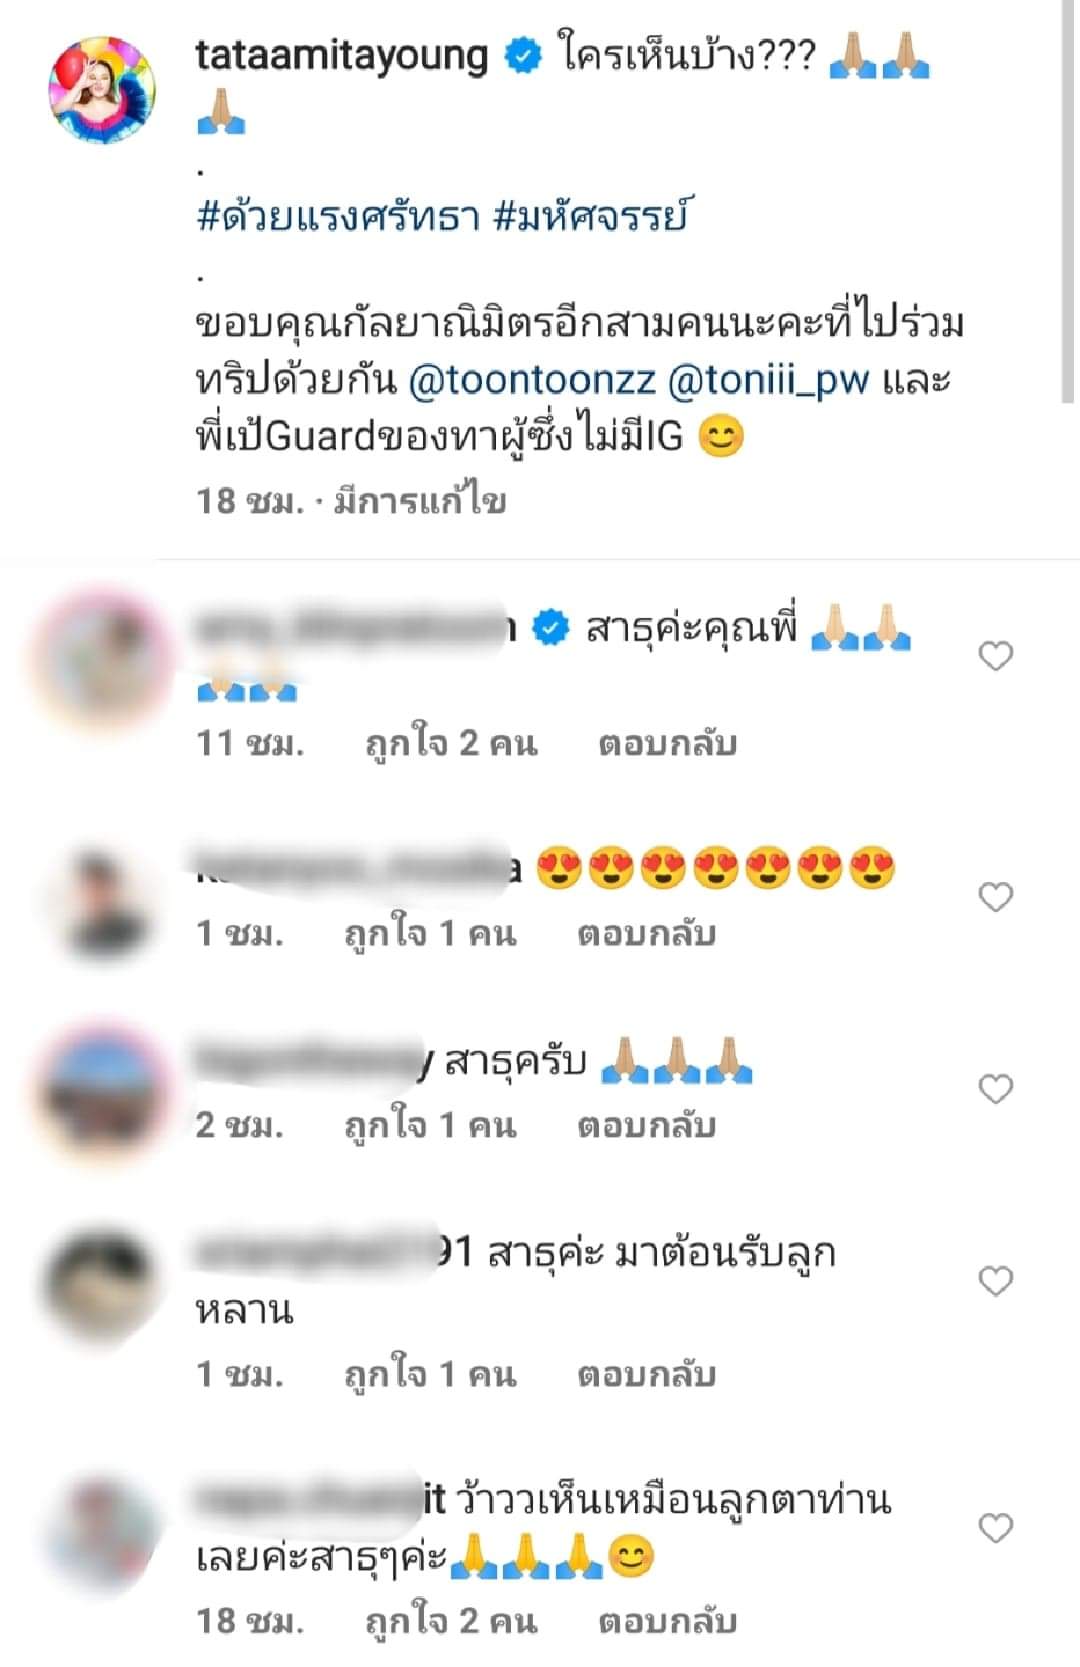View likes on สาธุค่ะคุณพี่ comment (ถูกใจ 2 คน)
Viewport: 1080px width, 1667px height.
[451, 744]
